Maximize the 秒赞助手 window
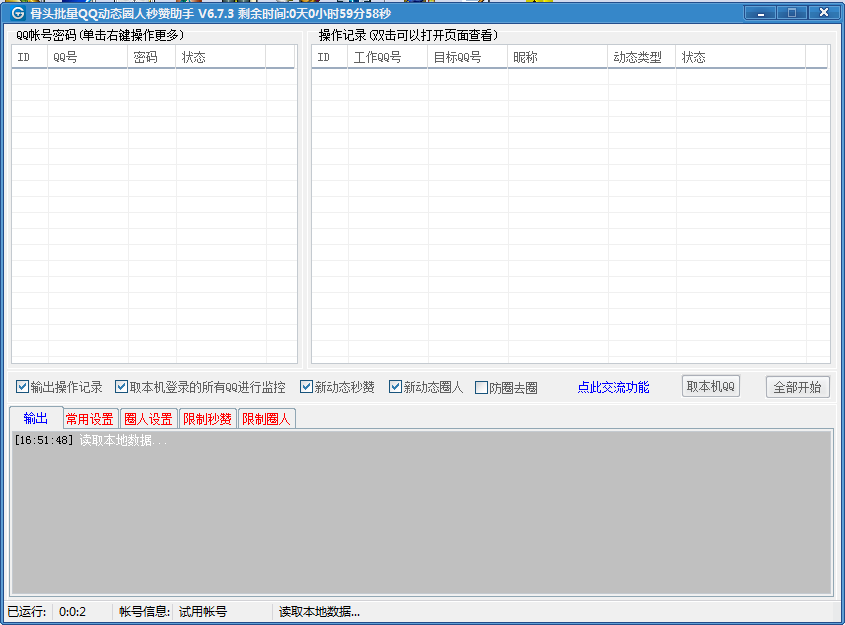This screenshot has height=625, width=845. point(792,13)
